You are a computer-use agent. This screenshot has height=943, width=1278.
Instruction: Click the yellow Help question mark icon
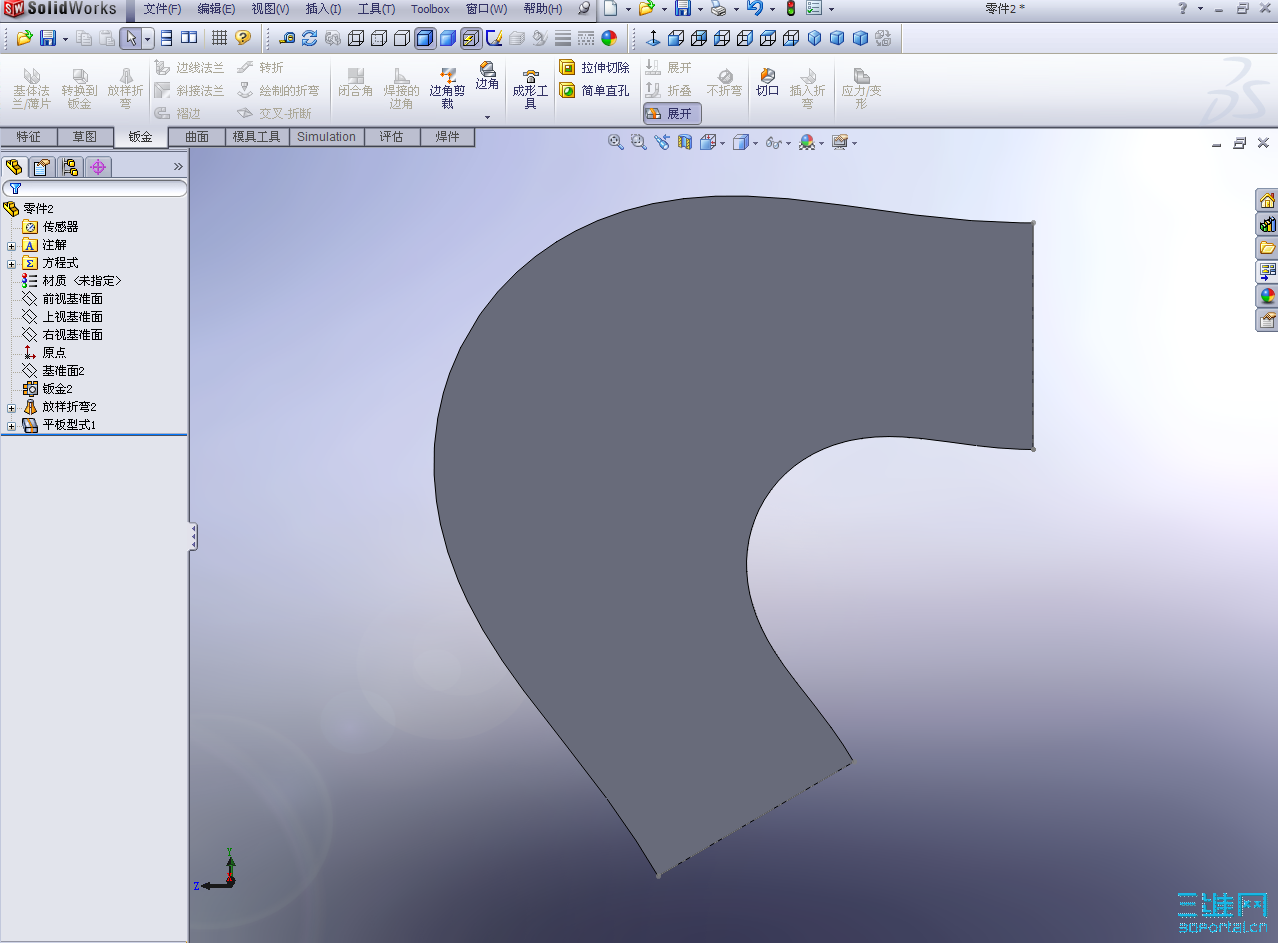tap(243, 38)
